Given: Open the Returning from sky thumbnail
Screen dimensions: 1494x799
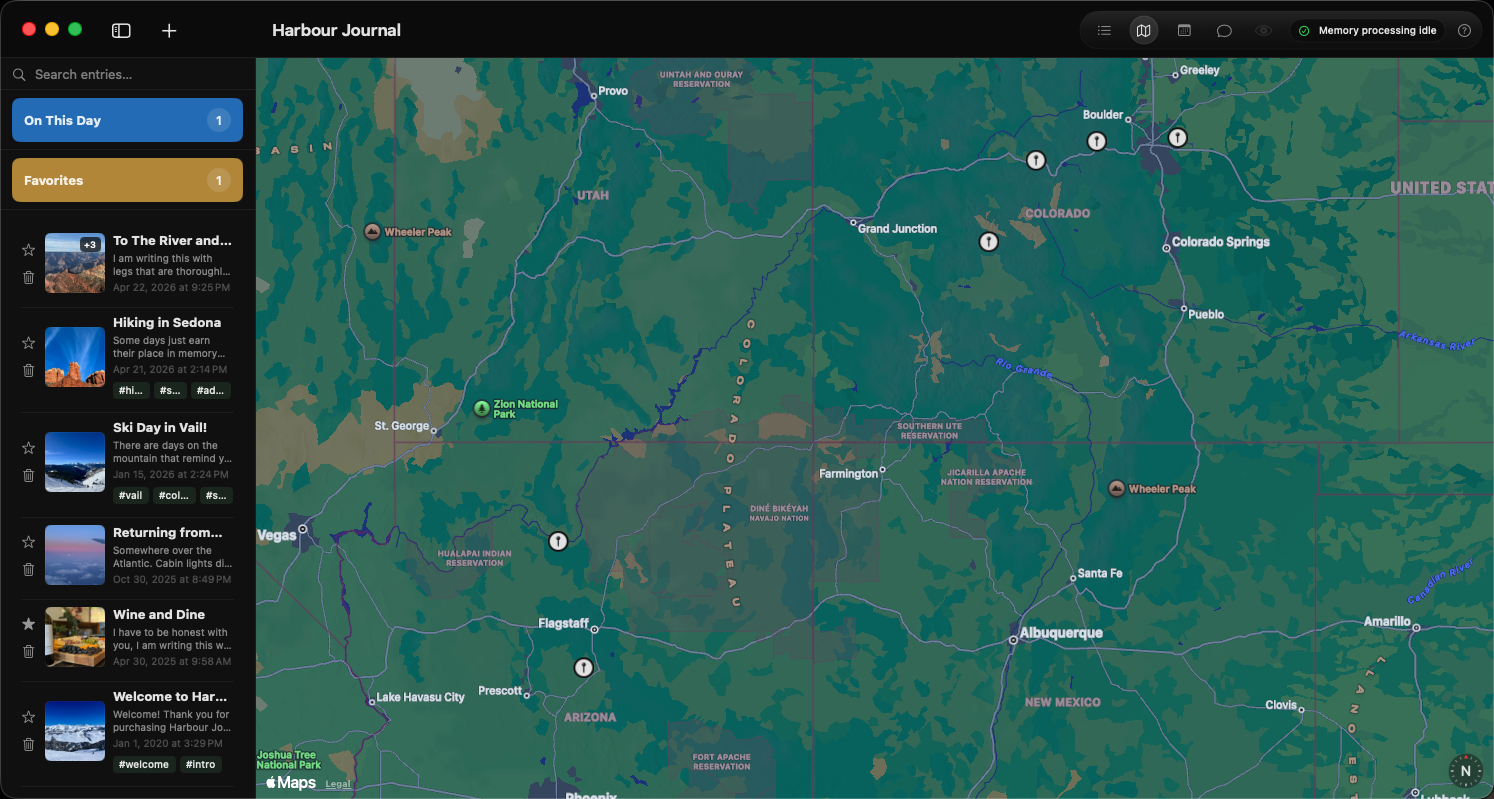Looking at the screenshot, I should tap(75, 555).
